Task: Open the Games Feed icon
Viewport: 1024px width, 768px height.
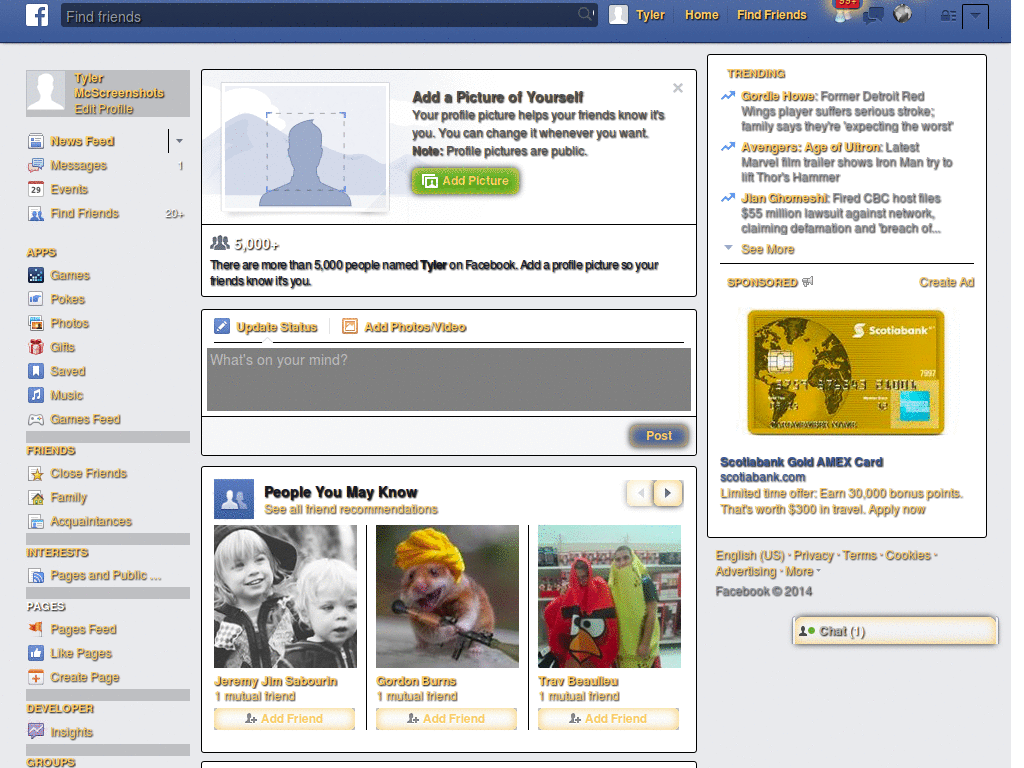Action: (x=36, y=419)
